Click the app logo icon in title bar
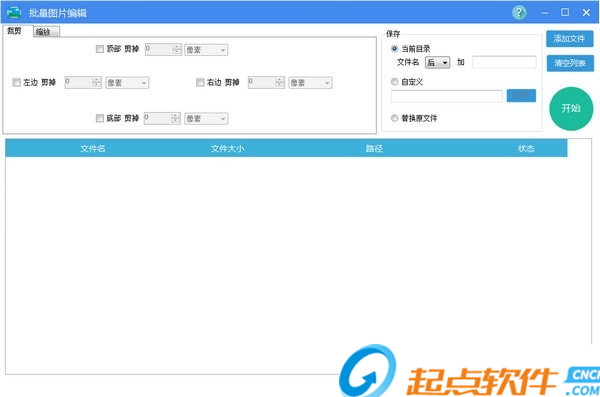This screenshot has height=397, width=600. coord(14,13)
